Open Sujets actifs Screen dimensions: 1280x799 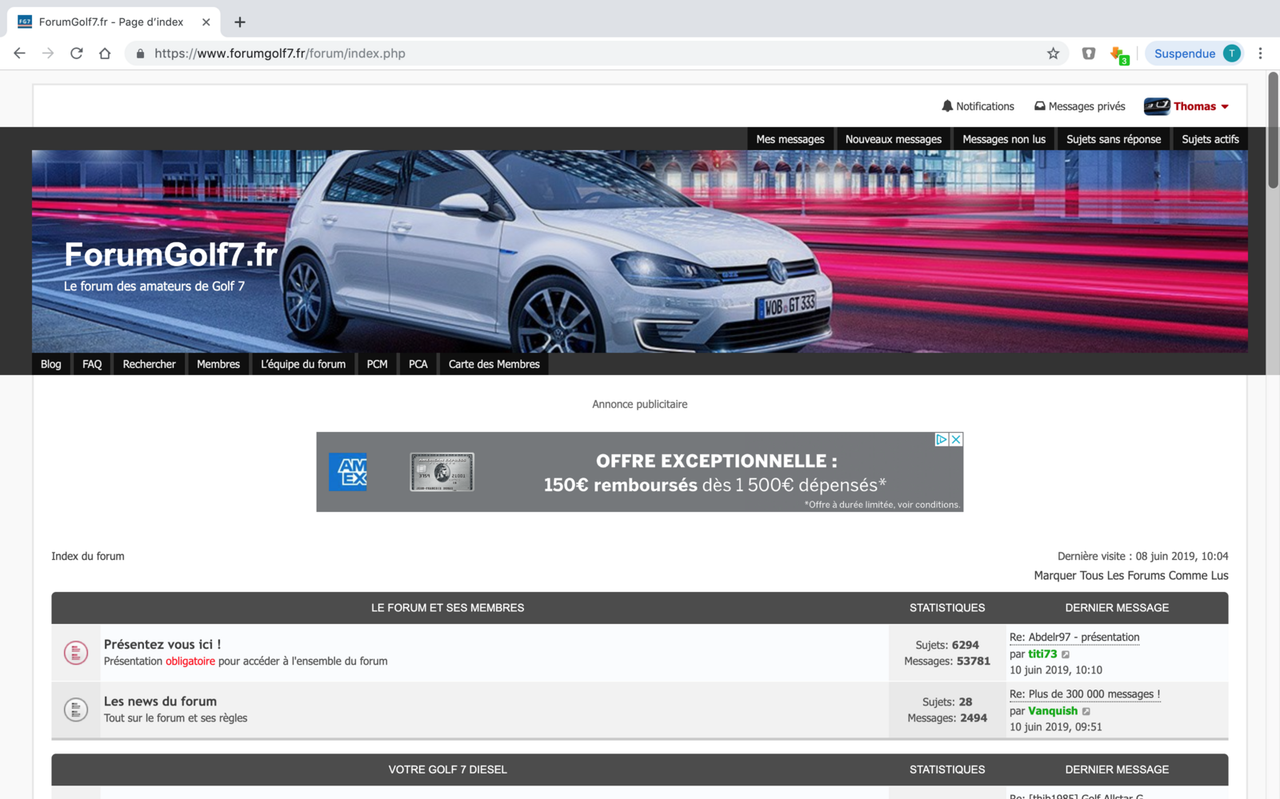(x=1210, y=139)
